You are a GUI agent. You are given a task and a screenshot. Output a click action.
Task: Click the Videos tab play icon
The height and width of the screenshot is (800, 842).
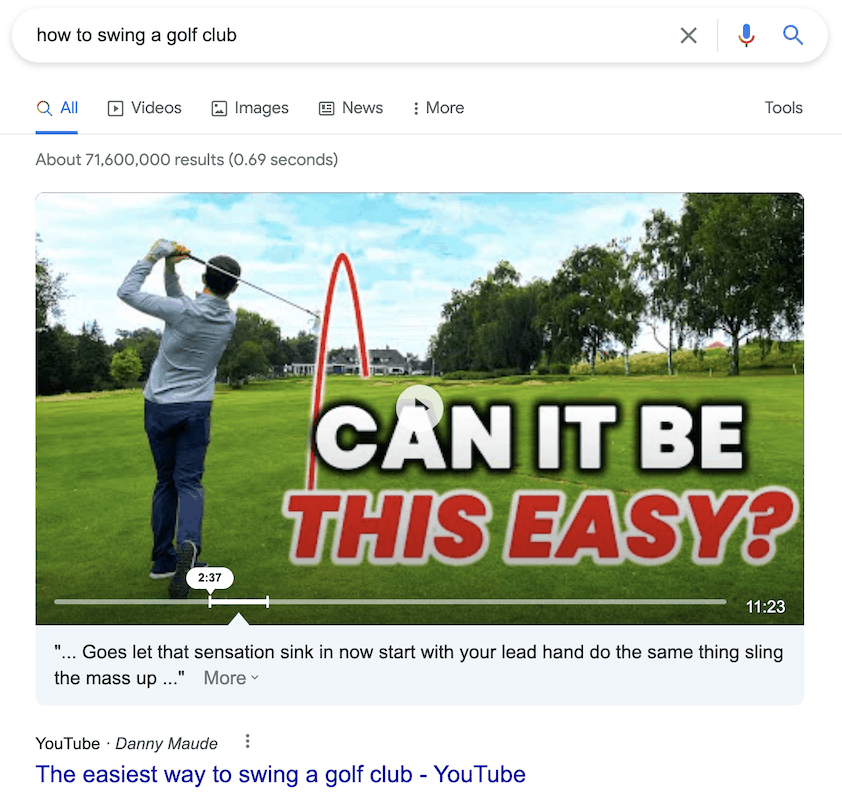click(x=115, y=108)
